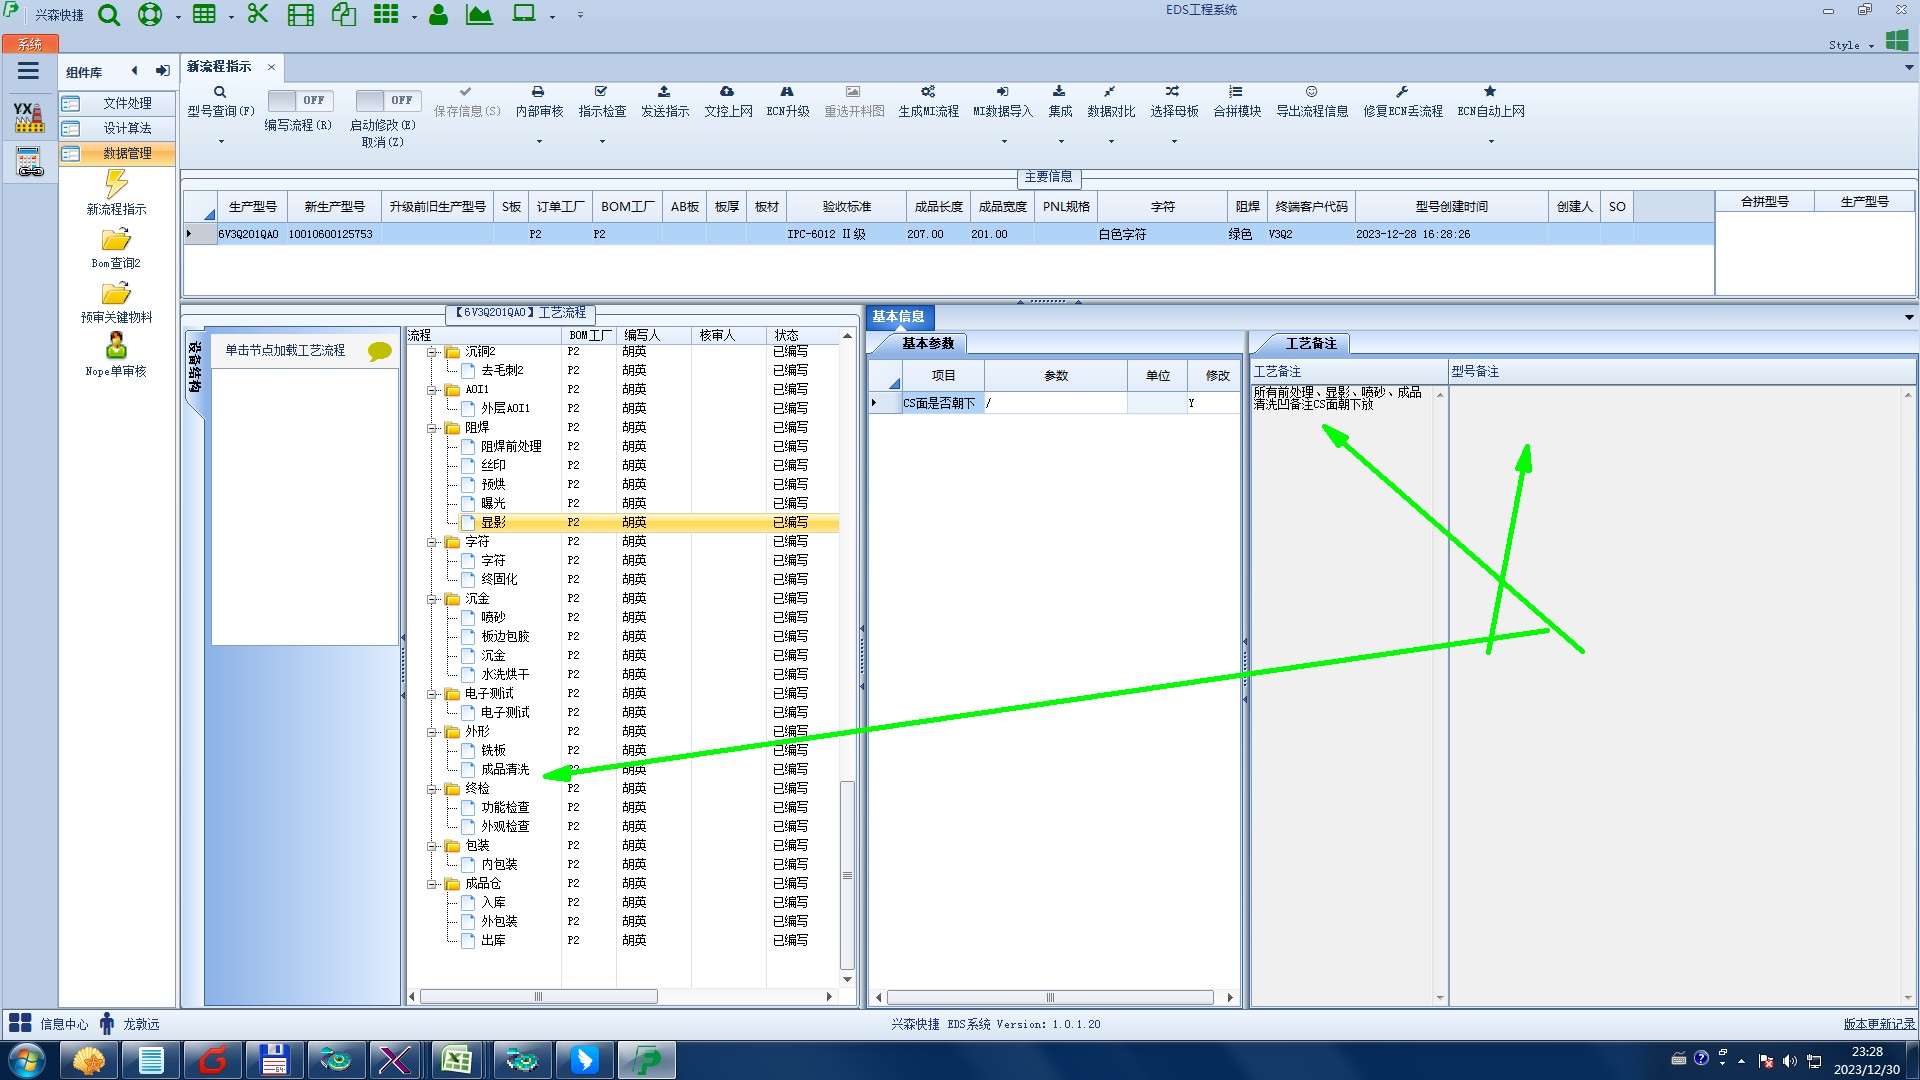This screenshot has height=1080, width=1920.
Task: Click the 内部审核 printer icon
Action: [538, 92]
